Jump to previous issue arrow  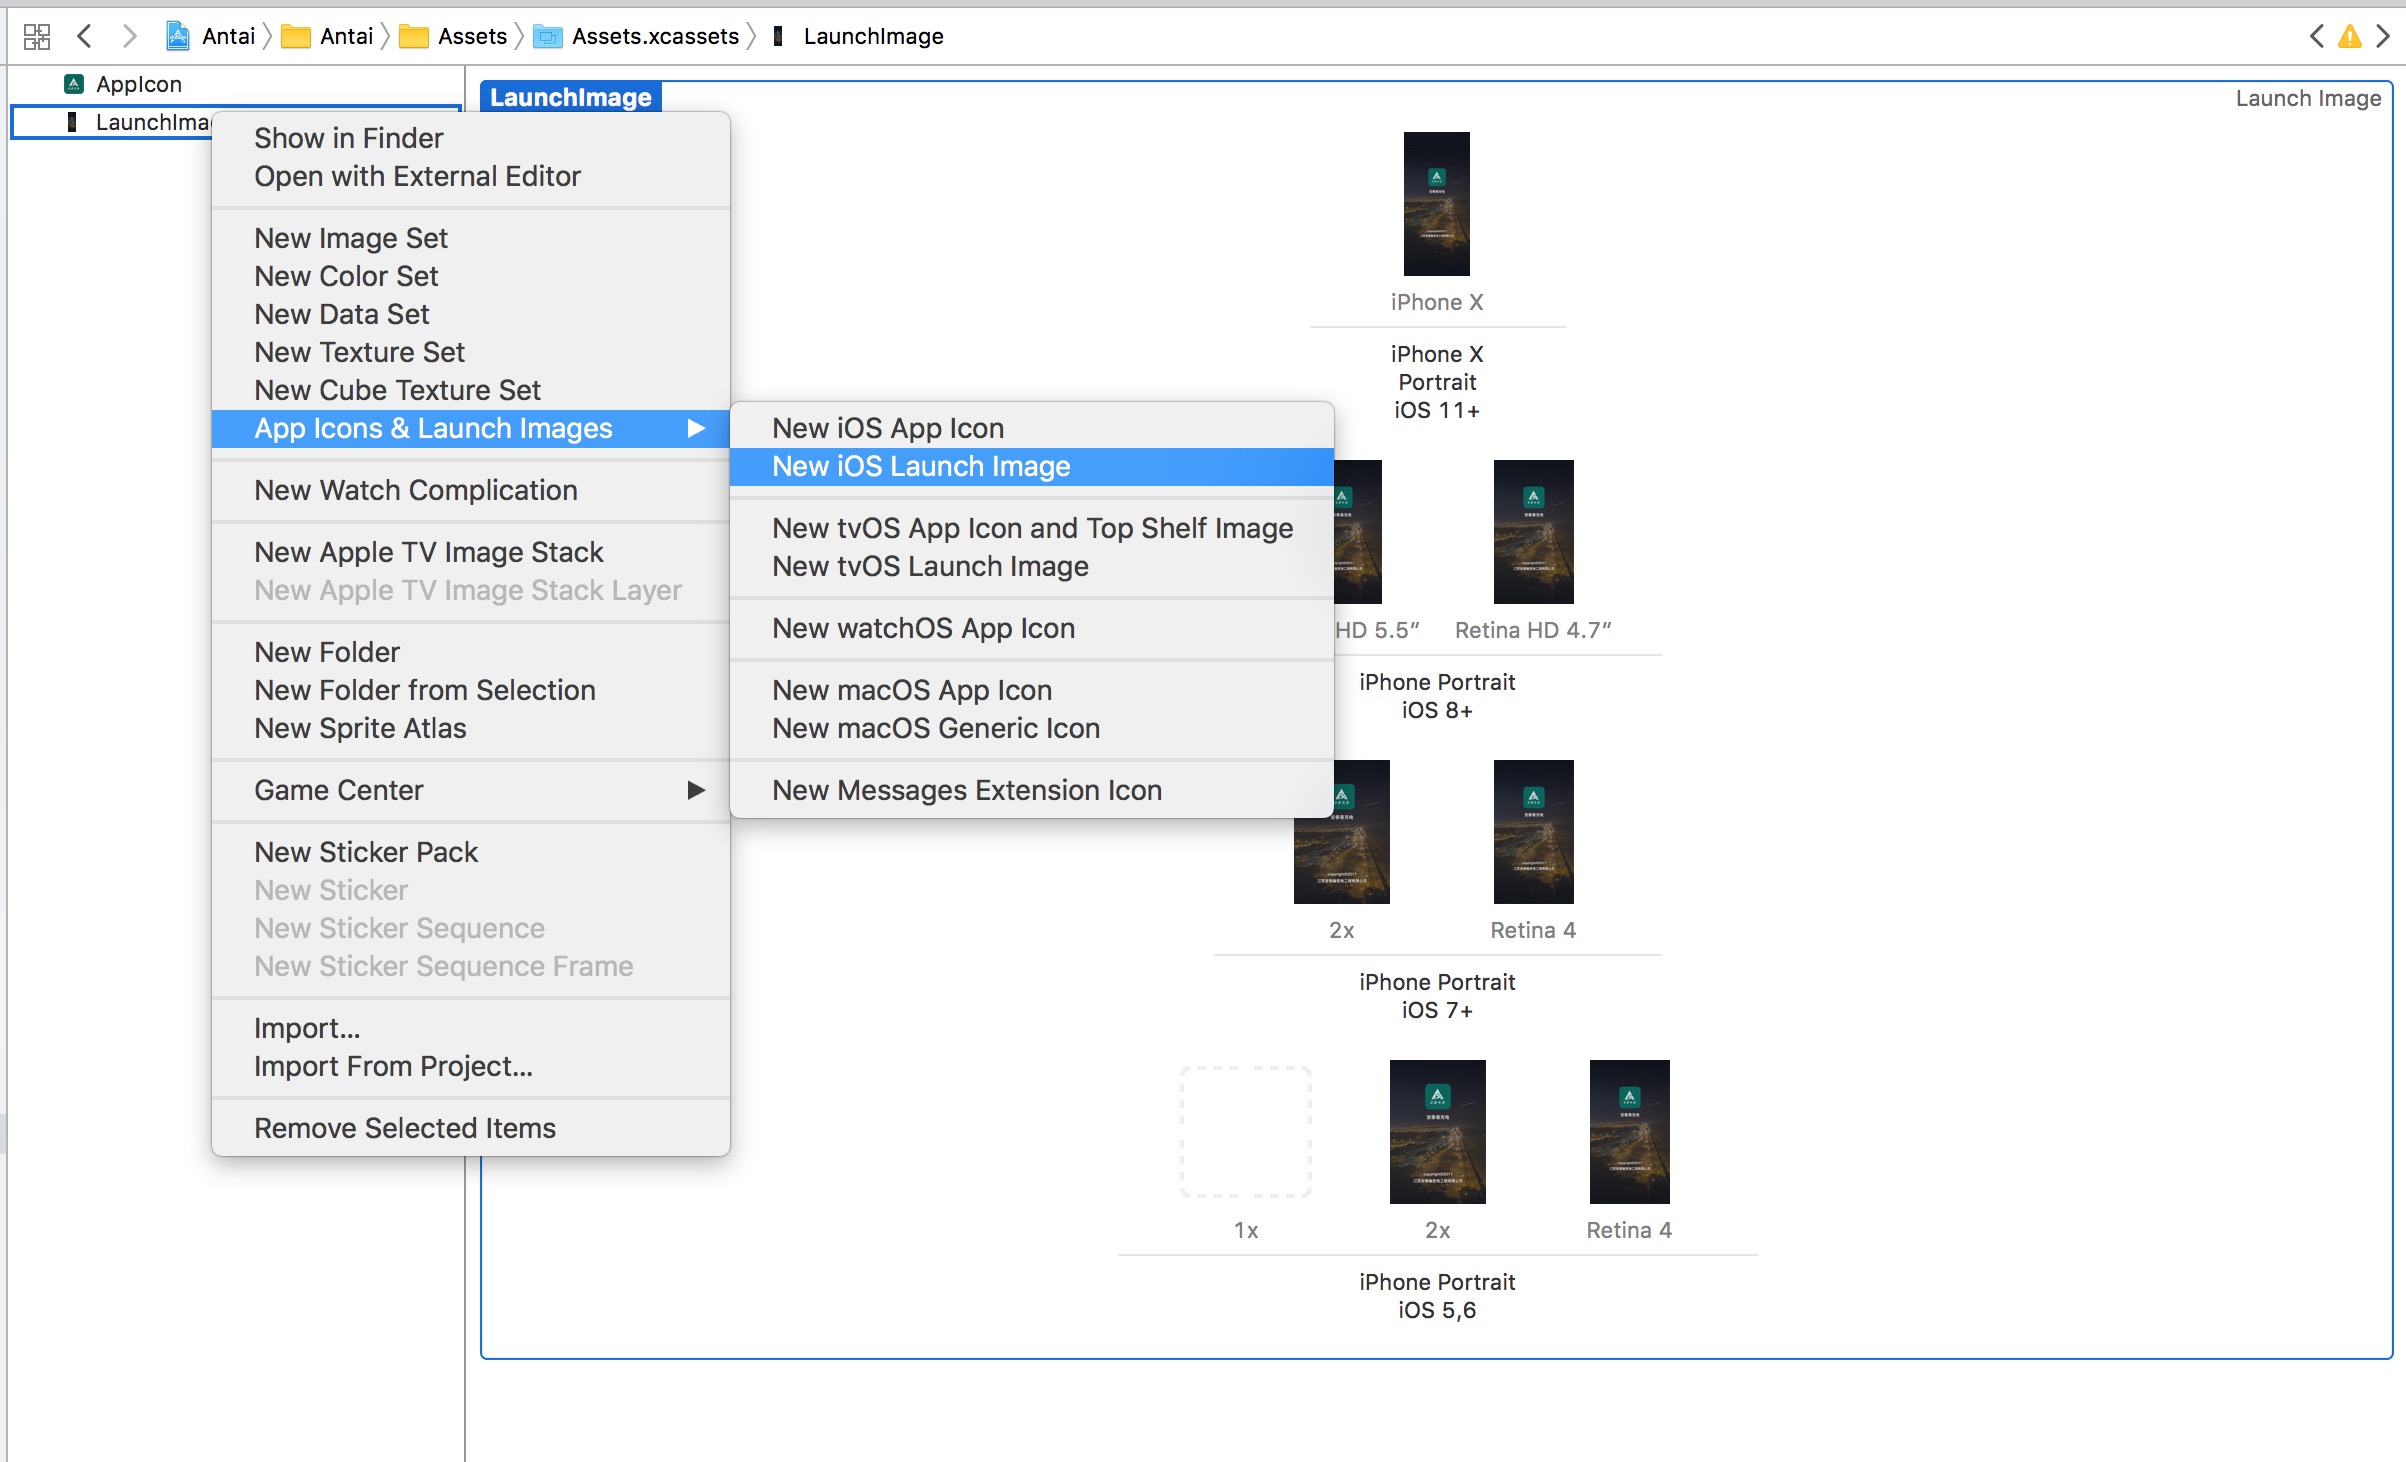(x=2316, y=37)
